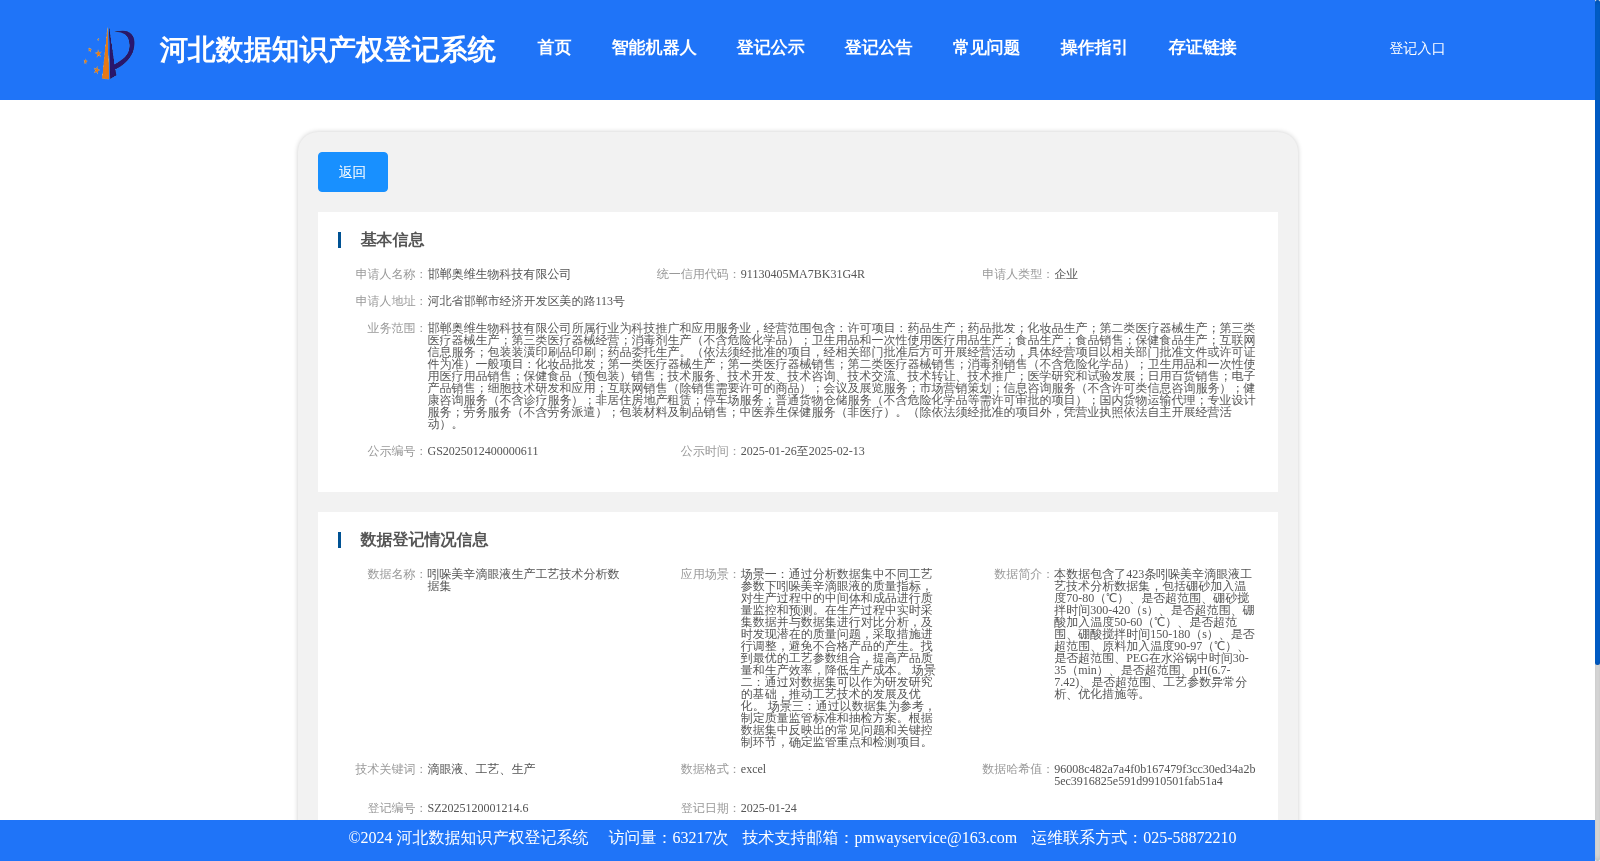Select data name 吲哚美辛滴眼液生产工艺技术分析数据集
This screenshot has height=861, width=1600.
[523, 580]
